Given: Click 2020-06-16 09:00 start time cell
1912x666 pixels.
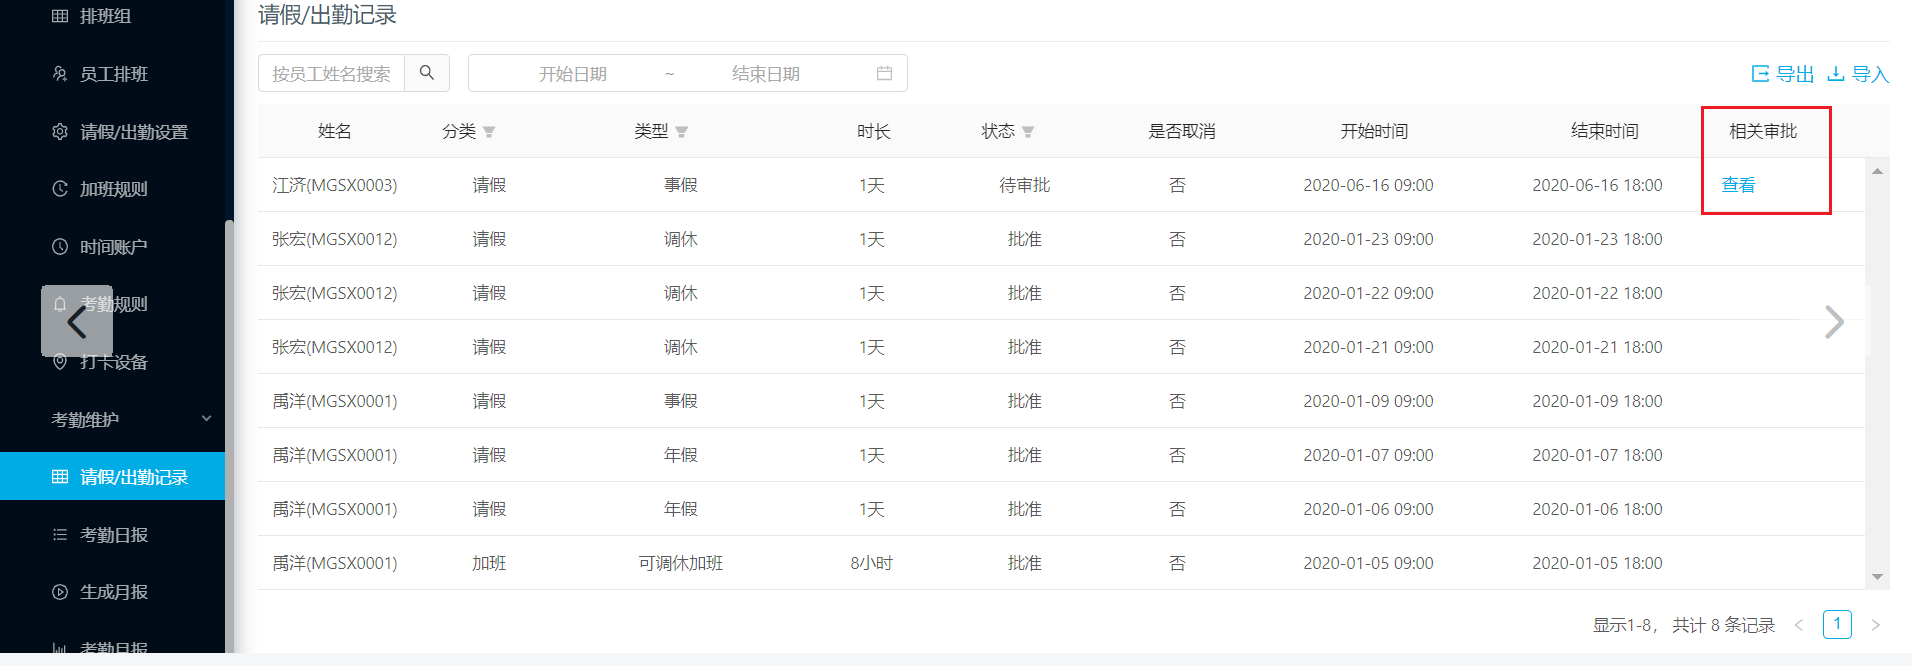Looking at the screenshot, I should click(1368, 185).
